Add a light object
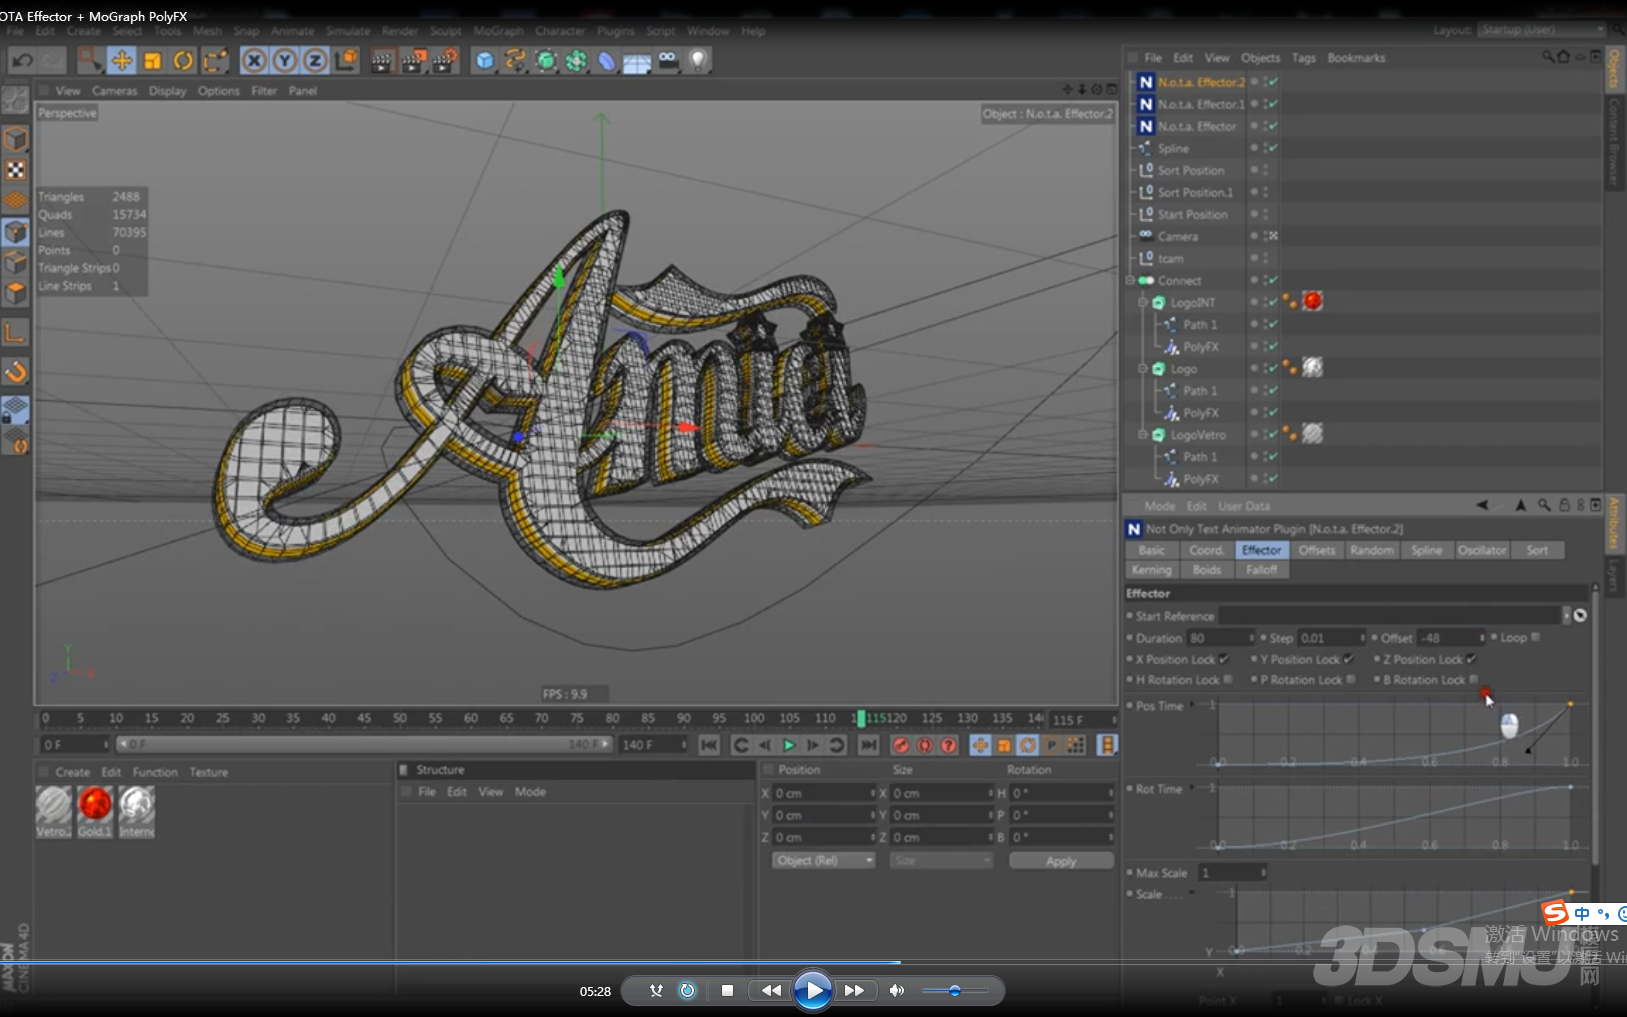This screenshot has width=1627, height=1017. pyautogui.click(x=698, y=61)
